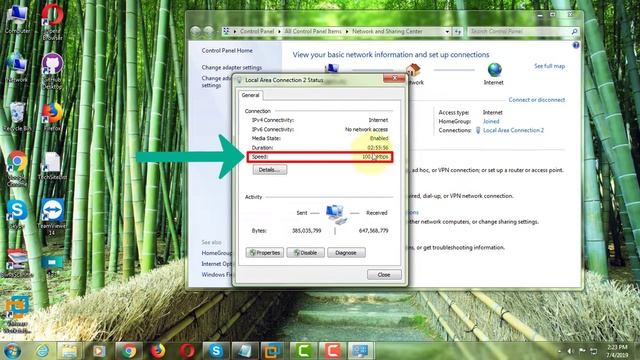This screenshot has width=640, height=360.
Task: Show hidden system tray icons
Action: [x=559, y=351]
